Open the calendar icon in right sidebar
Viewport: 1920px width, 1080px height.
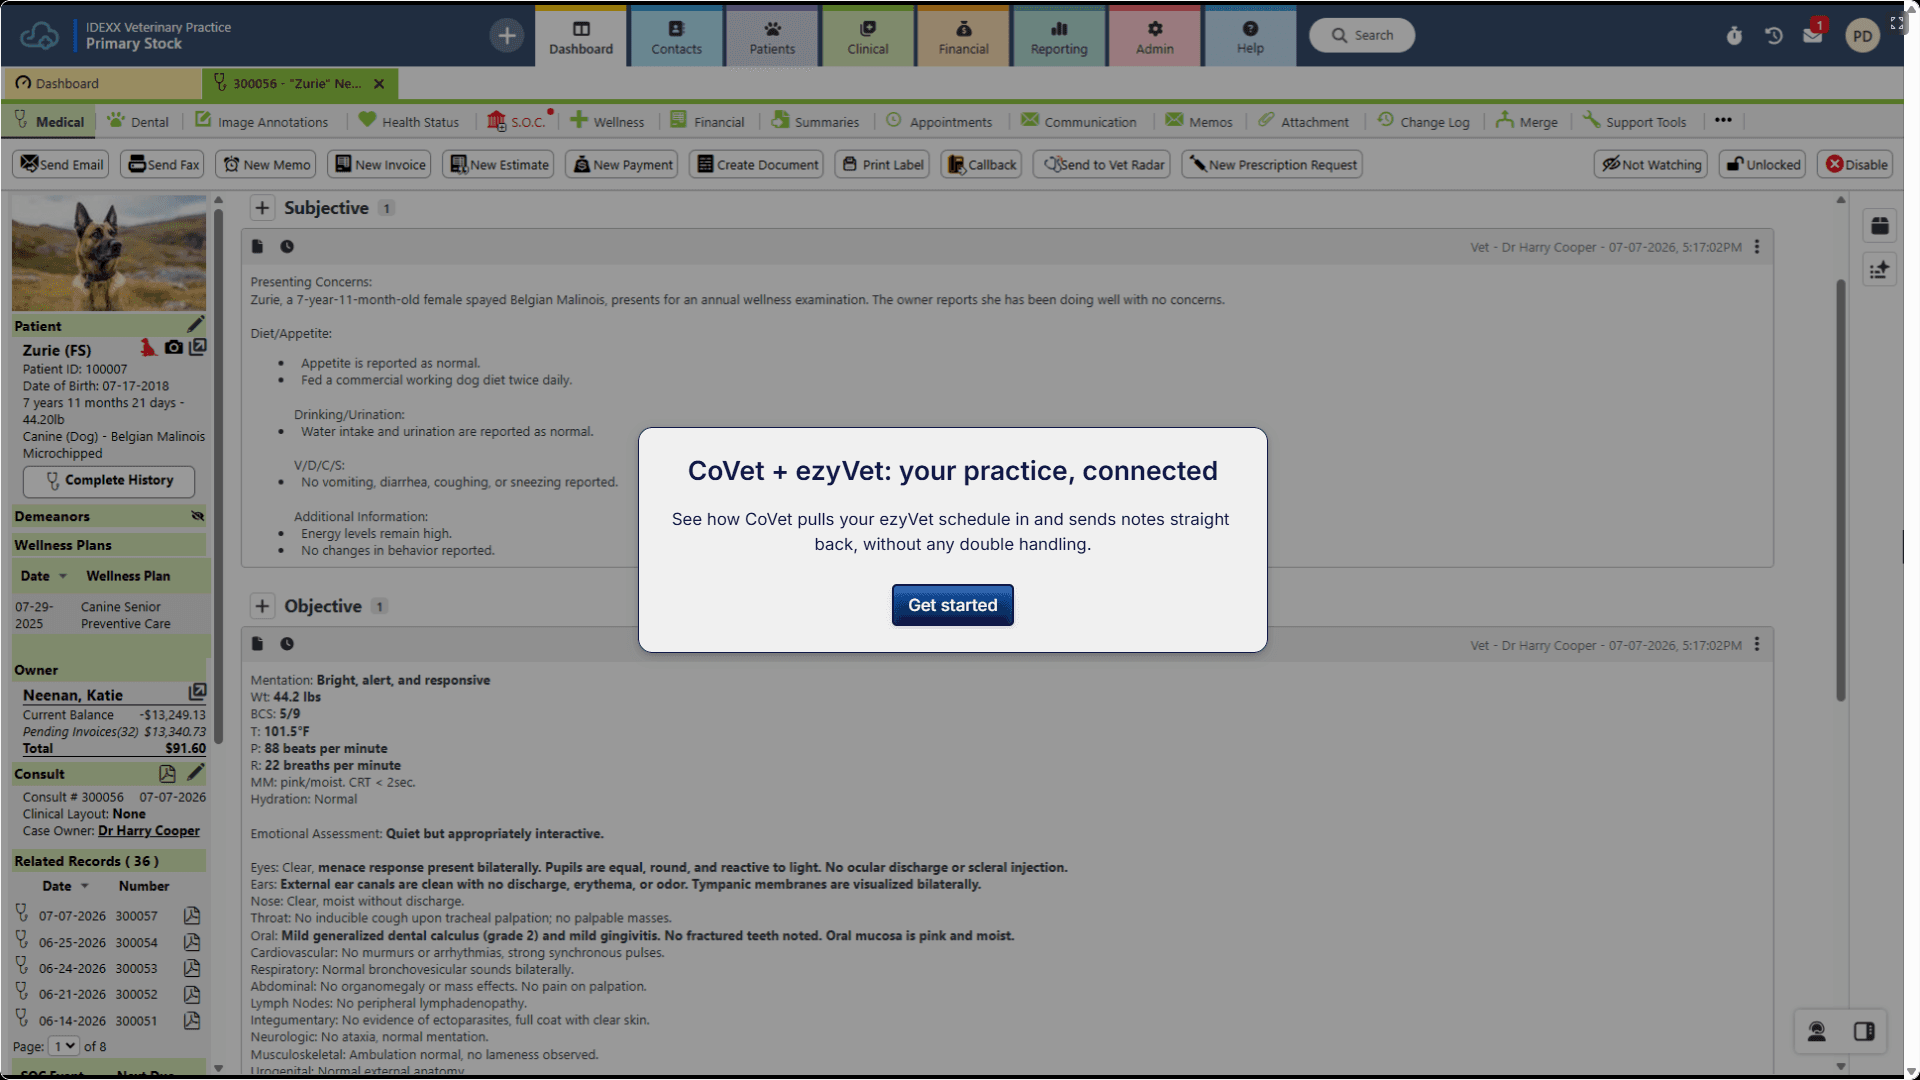1880,226
